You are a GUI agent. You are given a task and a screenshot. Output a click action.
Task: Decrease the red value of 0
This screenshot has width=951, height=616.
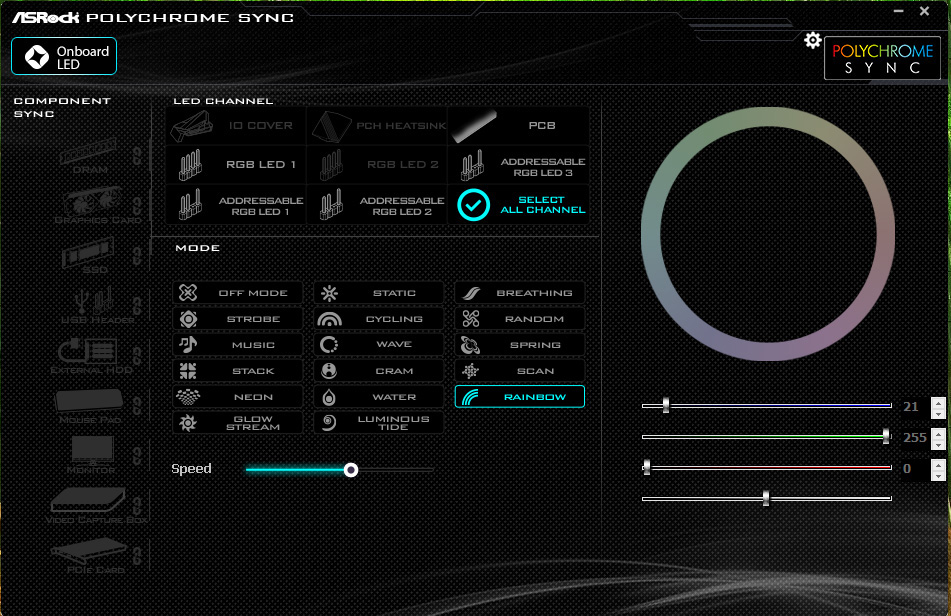(x=938, y=475)
